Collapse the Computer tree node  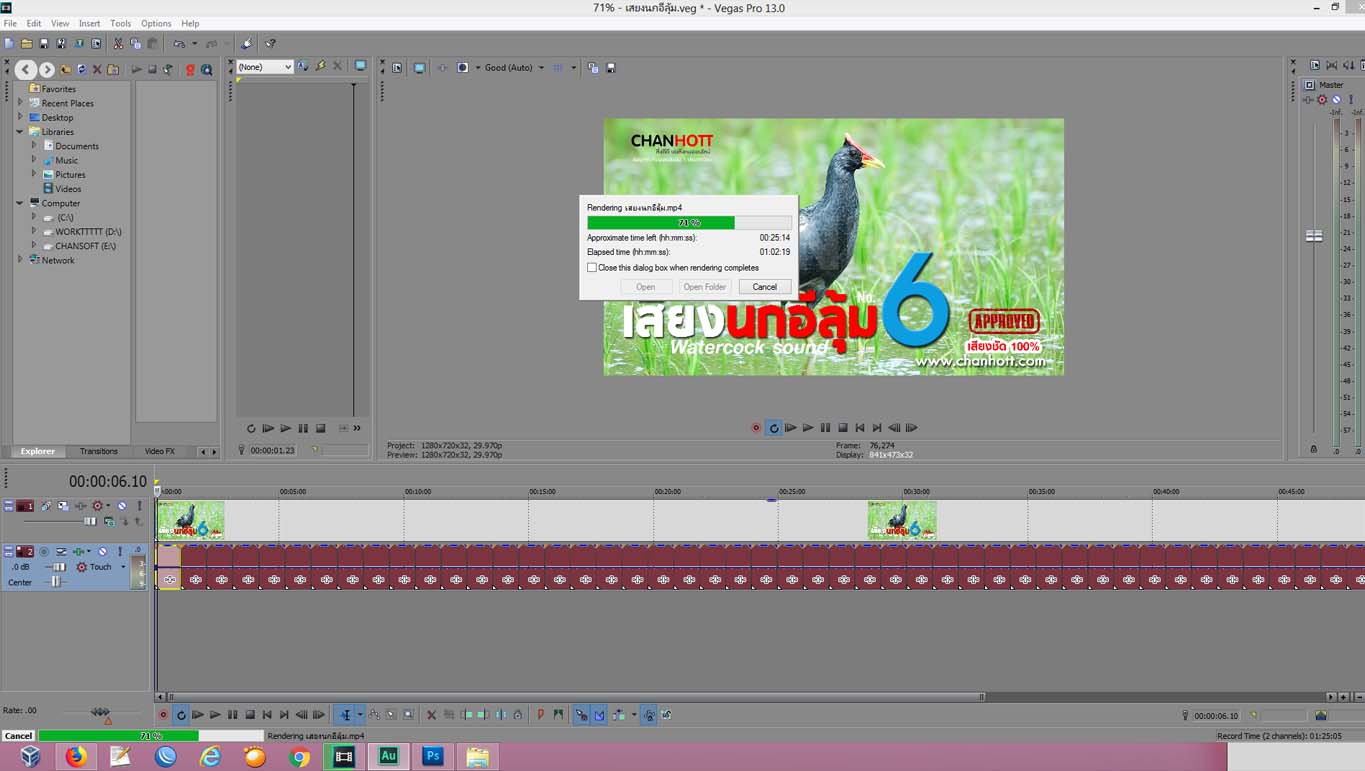coord(20,202)
